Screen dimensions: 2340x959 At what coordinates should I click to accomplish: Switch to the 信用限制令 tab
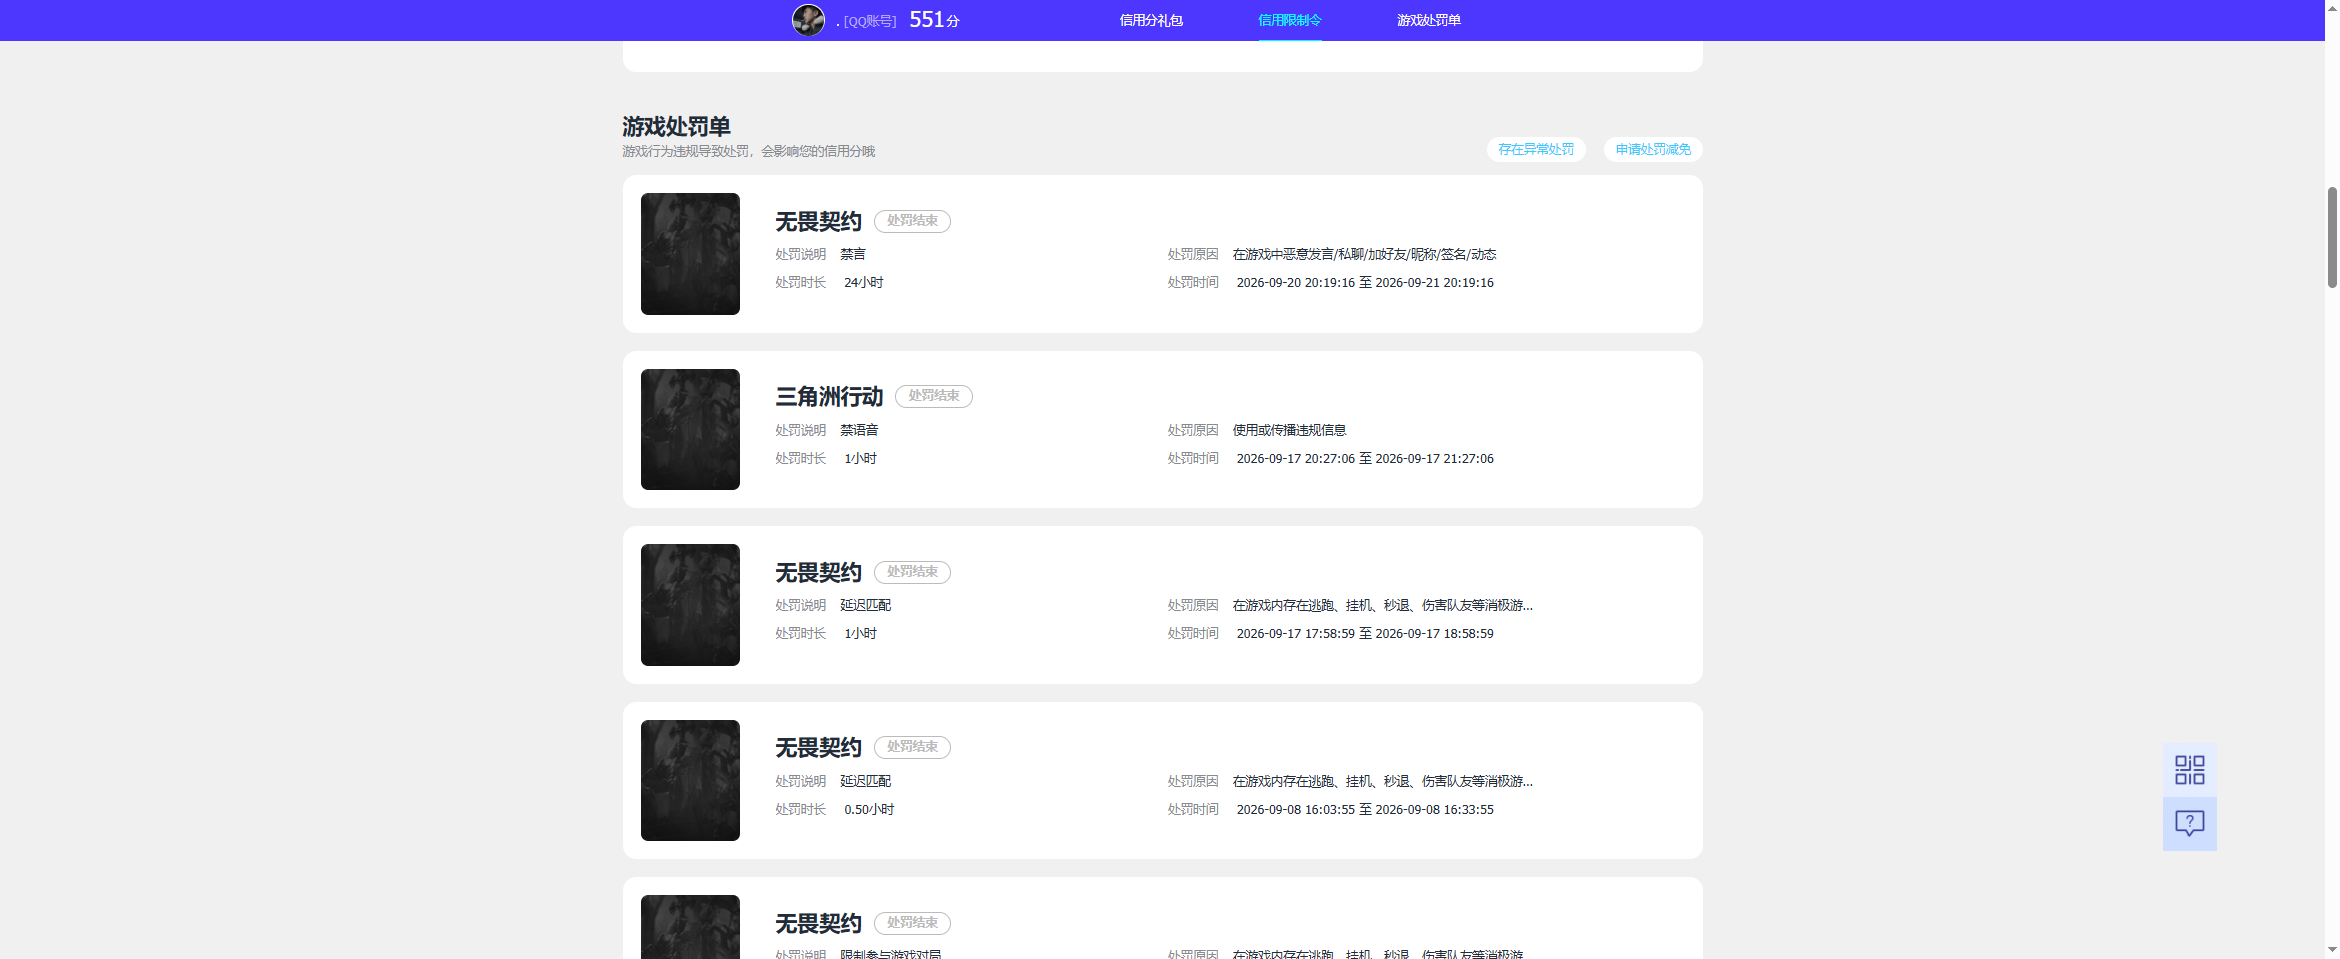(1290, 20)
